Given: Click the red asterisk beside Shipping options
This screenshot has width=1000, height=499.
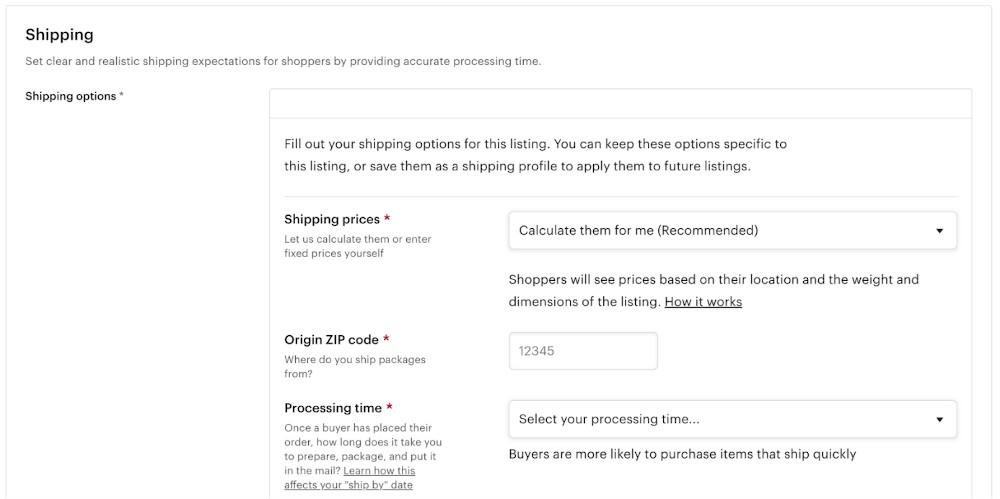Looking at the screenshot, I should point(122,96).
